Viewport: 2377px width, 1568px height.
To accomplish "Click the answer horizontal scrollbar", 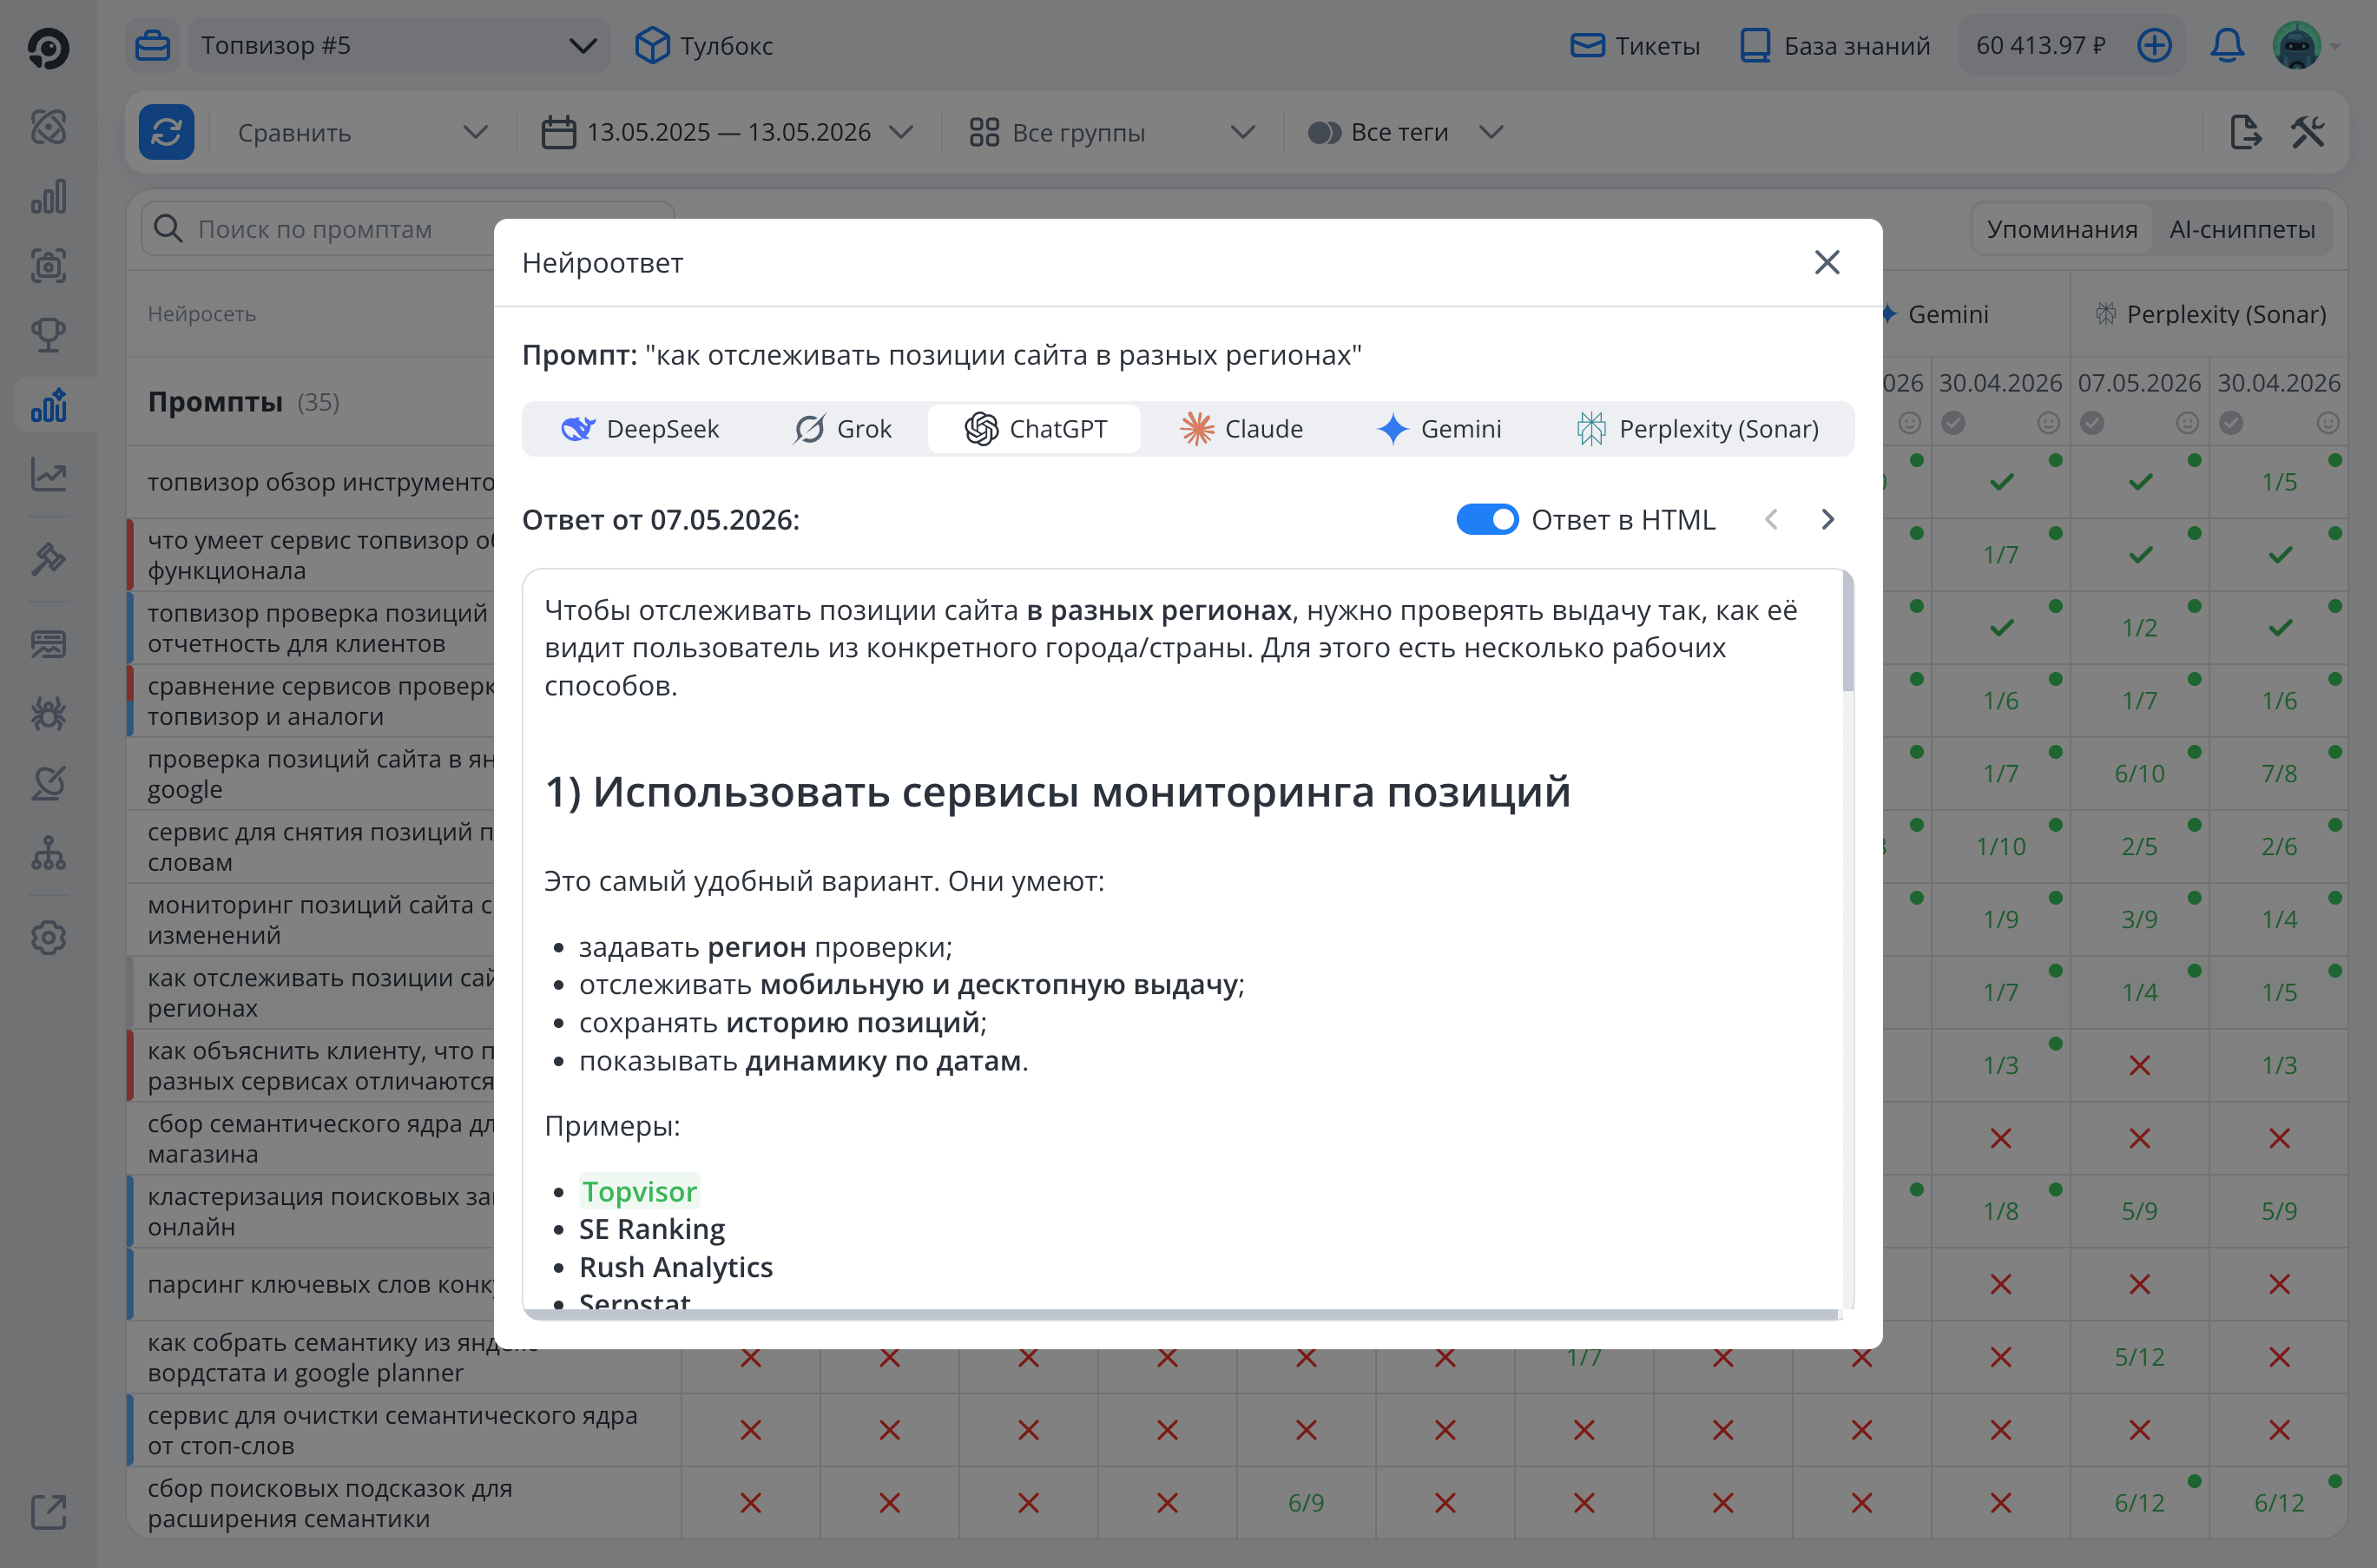I will [1181, 1314].
